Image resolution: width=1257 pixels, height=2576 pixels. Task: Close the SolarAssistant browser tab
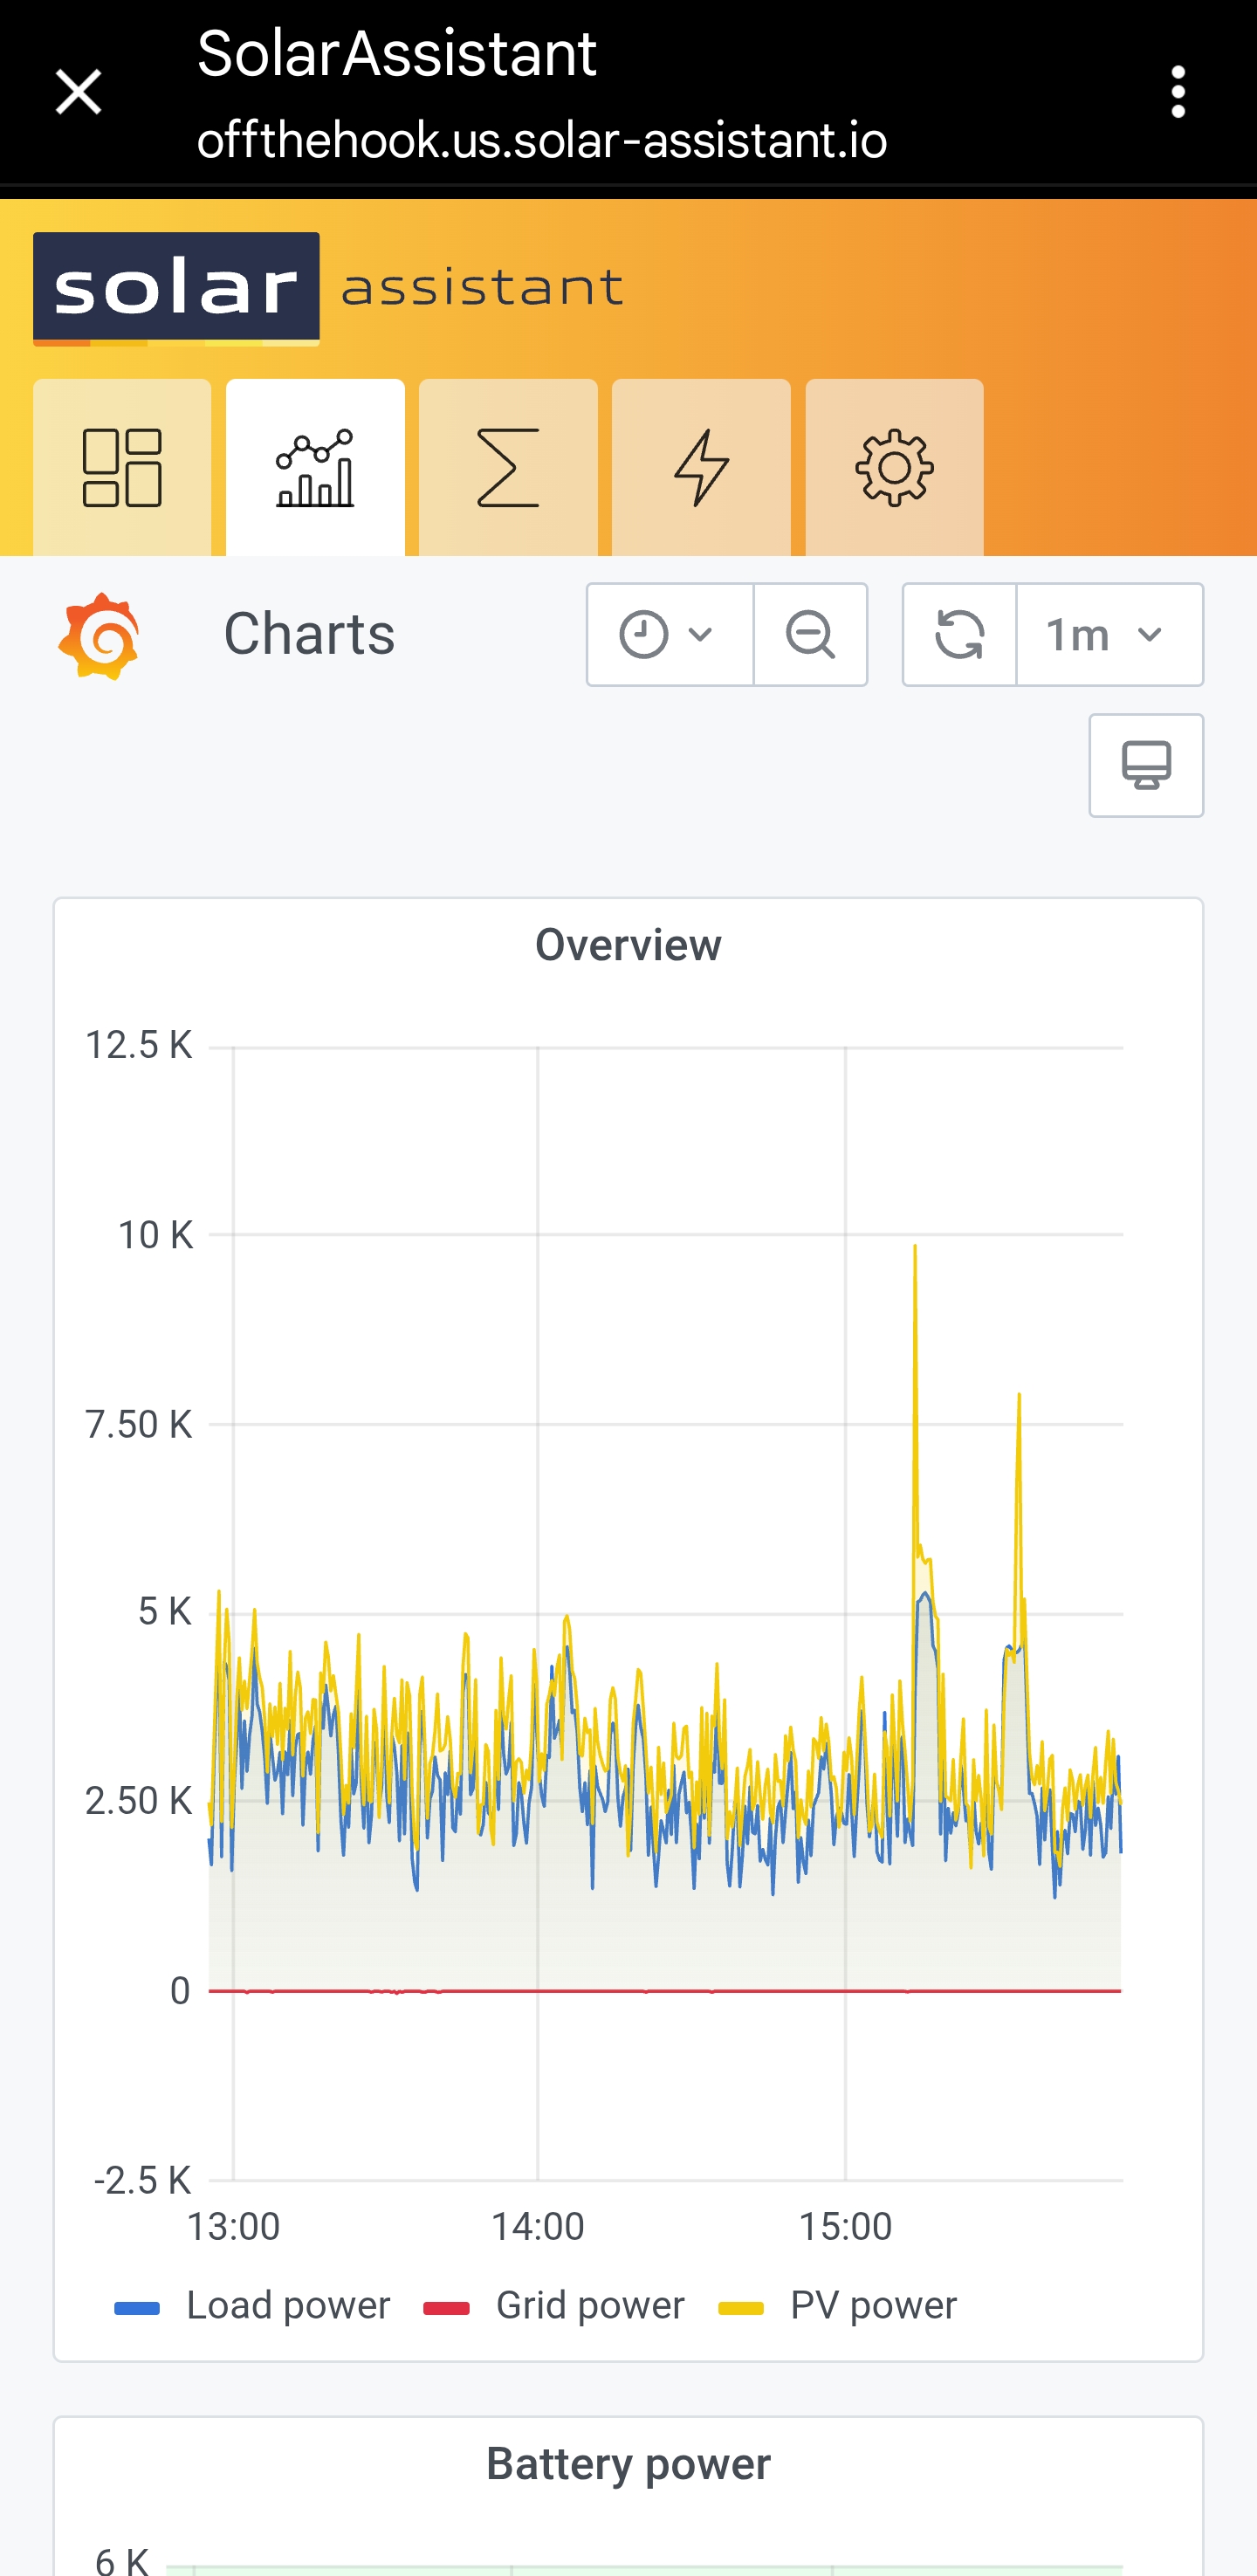78,92
